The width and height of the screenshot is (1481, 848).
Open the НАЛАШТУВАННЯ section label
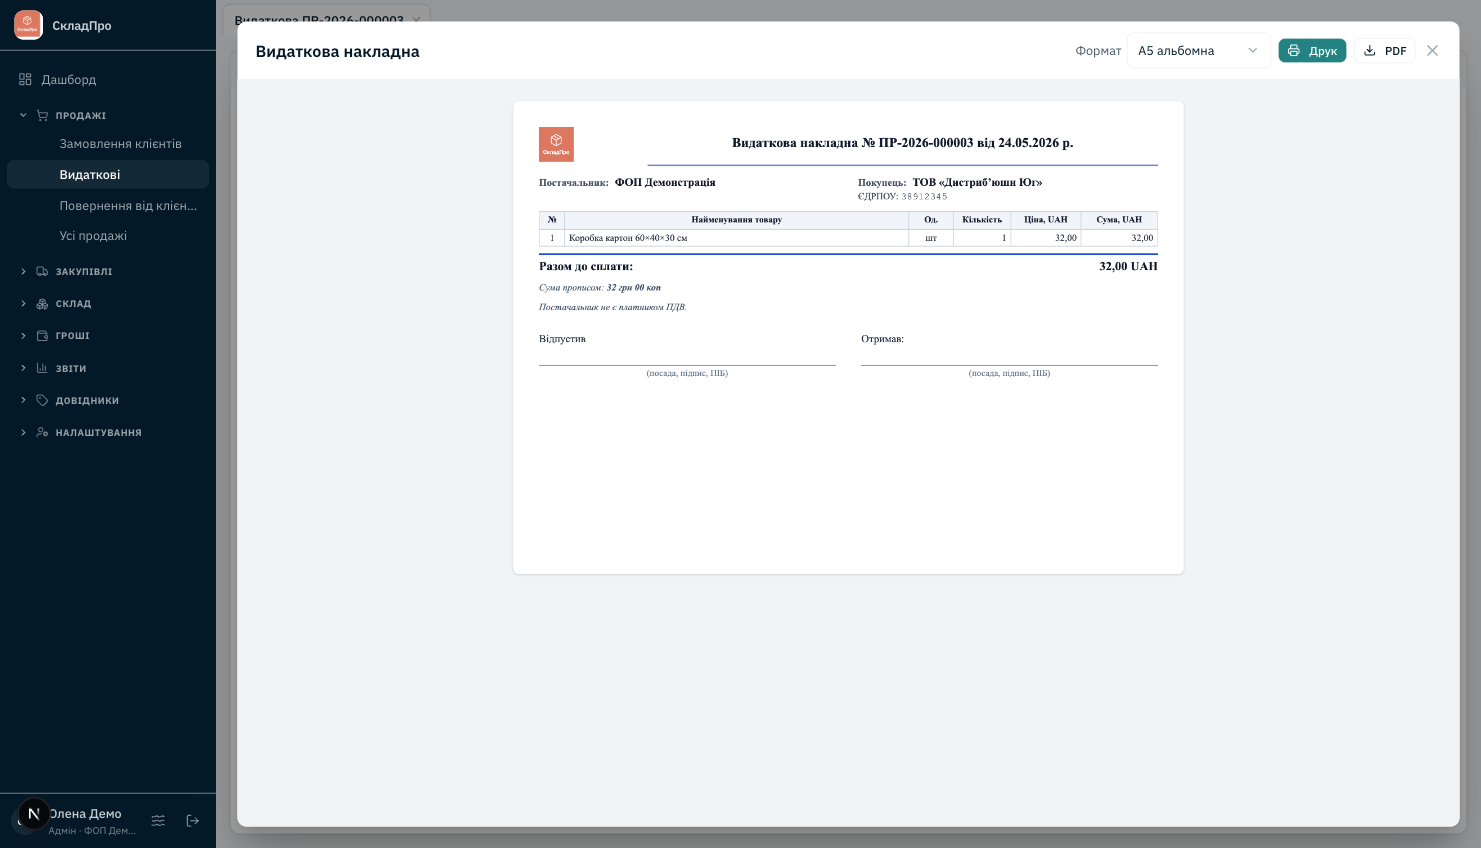point(99,433)
